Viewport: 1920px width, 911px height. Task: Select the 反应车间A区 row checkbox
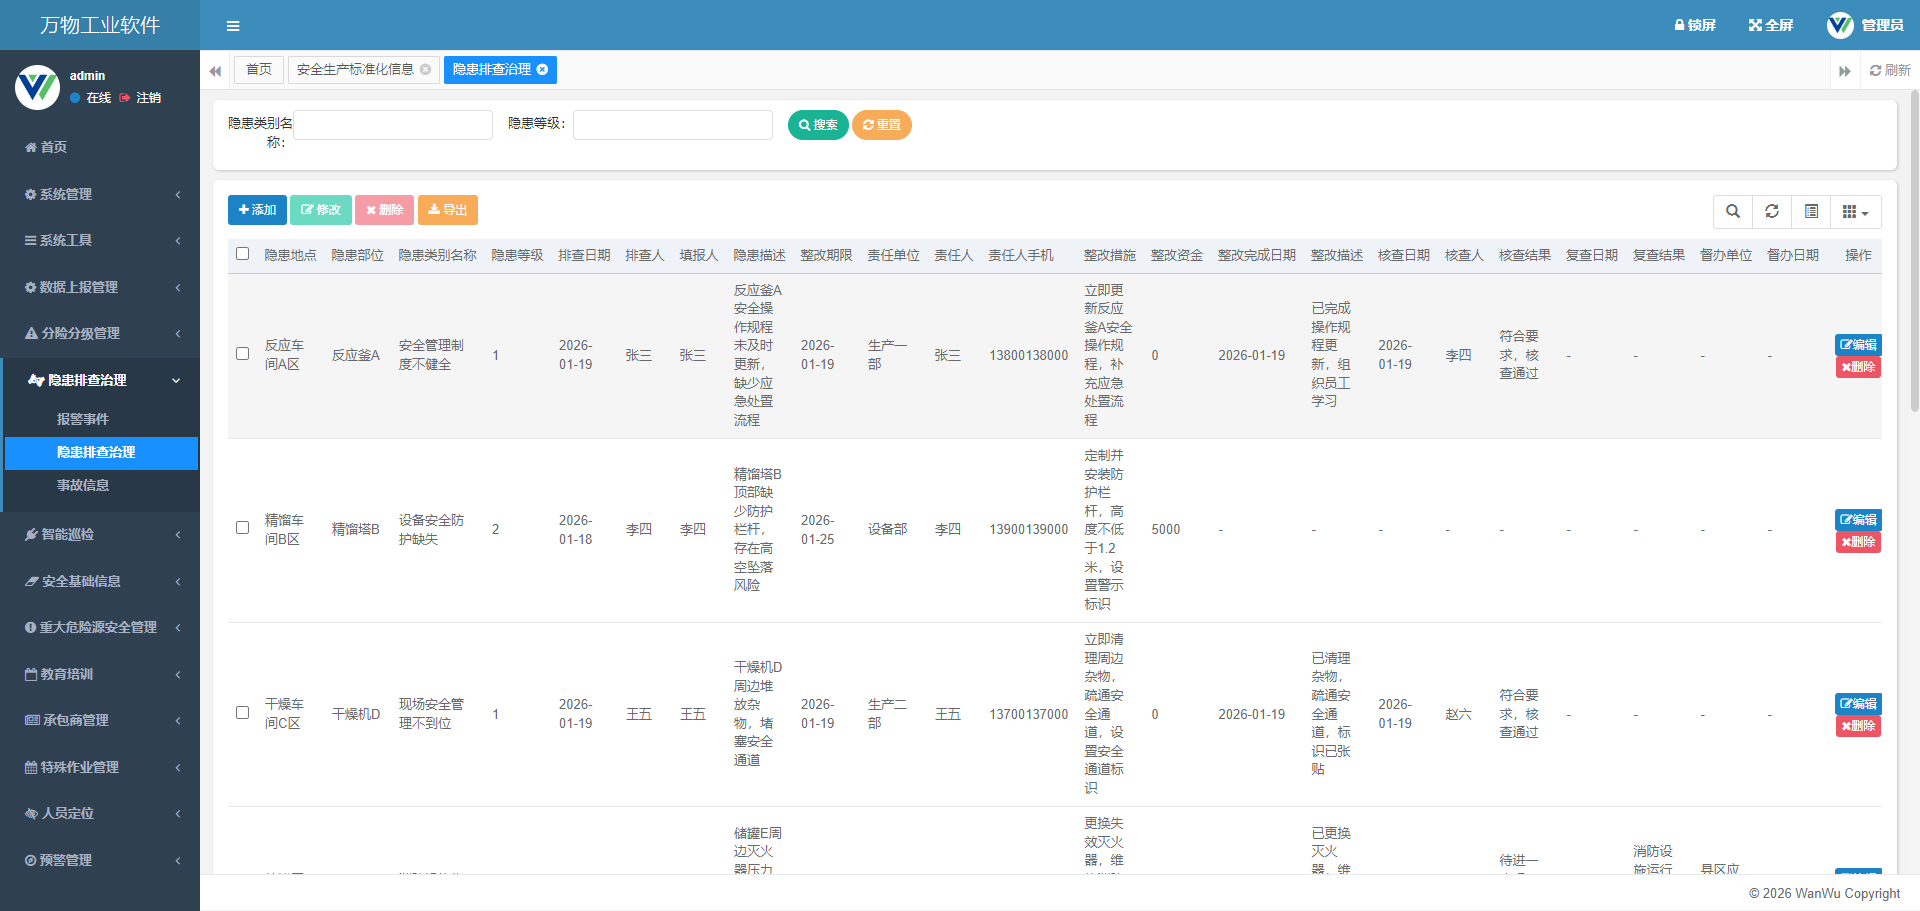[x=242, y=354]
